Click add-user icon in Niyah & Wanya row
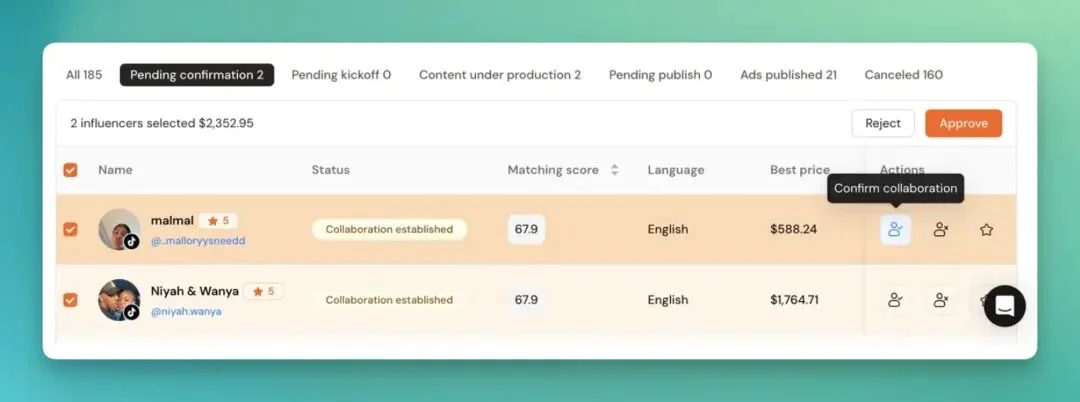The width and height of the screenshot is (1080, 402). click(x=940, y=299)
